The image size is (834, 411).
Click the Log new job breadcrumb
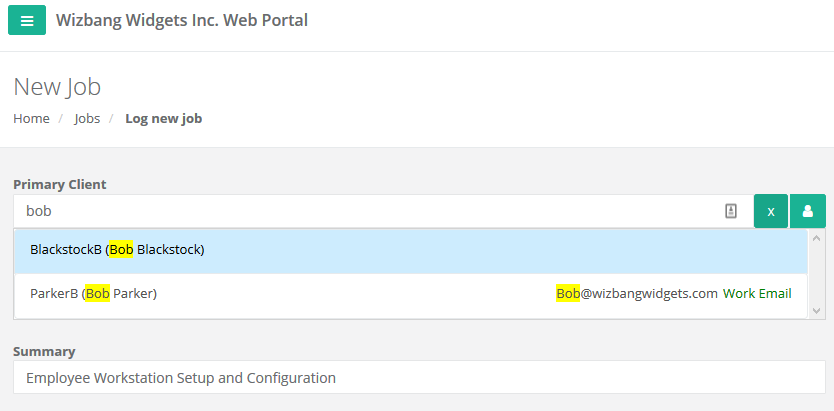coord(164,118)
